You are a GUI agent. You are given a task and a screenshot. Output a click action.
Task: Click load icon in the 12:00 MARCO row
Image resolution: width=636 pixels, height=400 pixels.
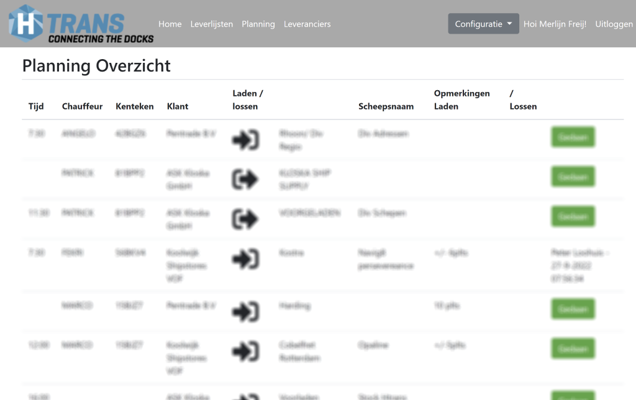tap(245, 352)
